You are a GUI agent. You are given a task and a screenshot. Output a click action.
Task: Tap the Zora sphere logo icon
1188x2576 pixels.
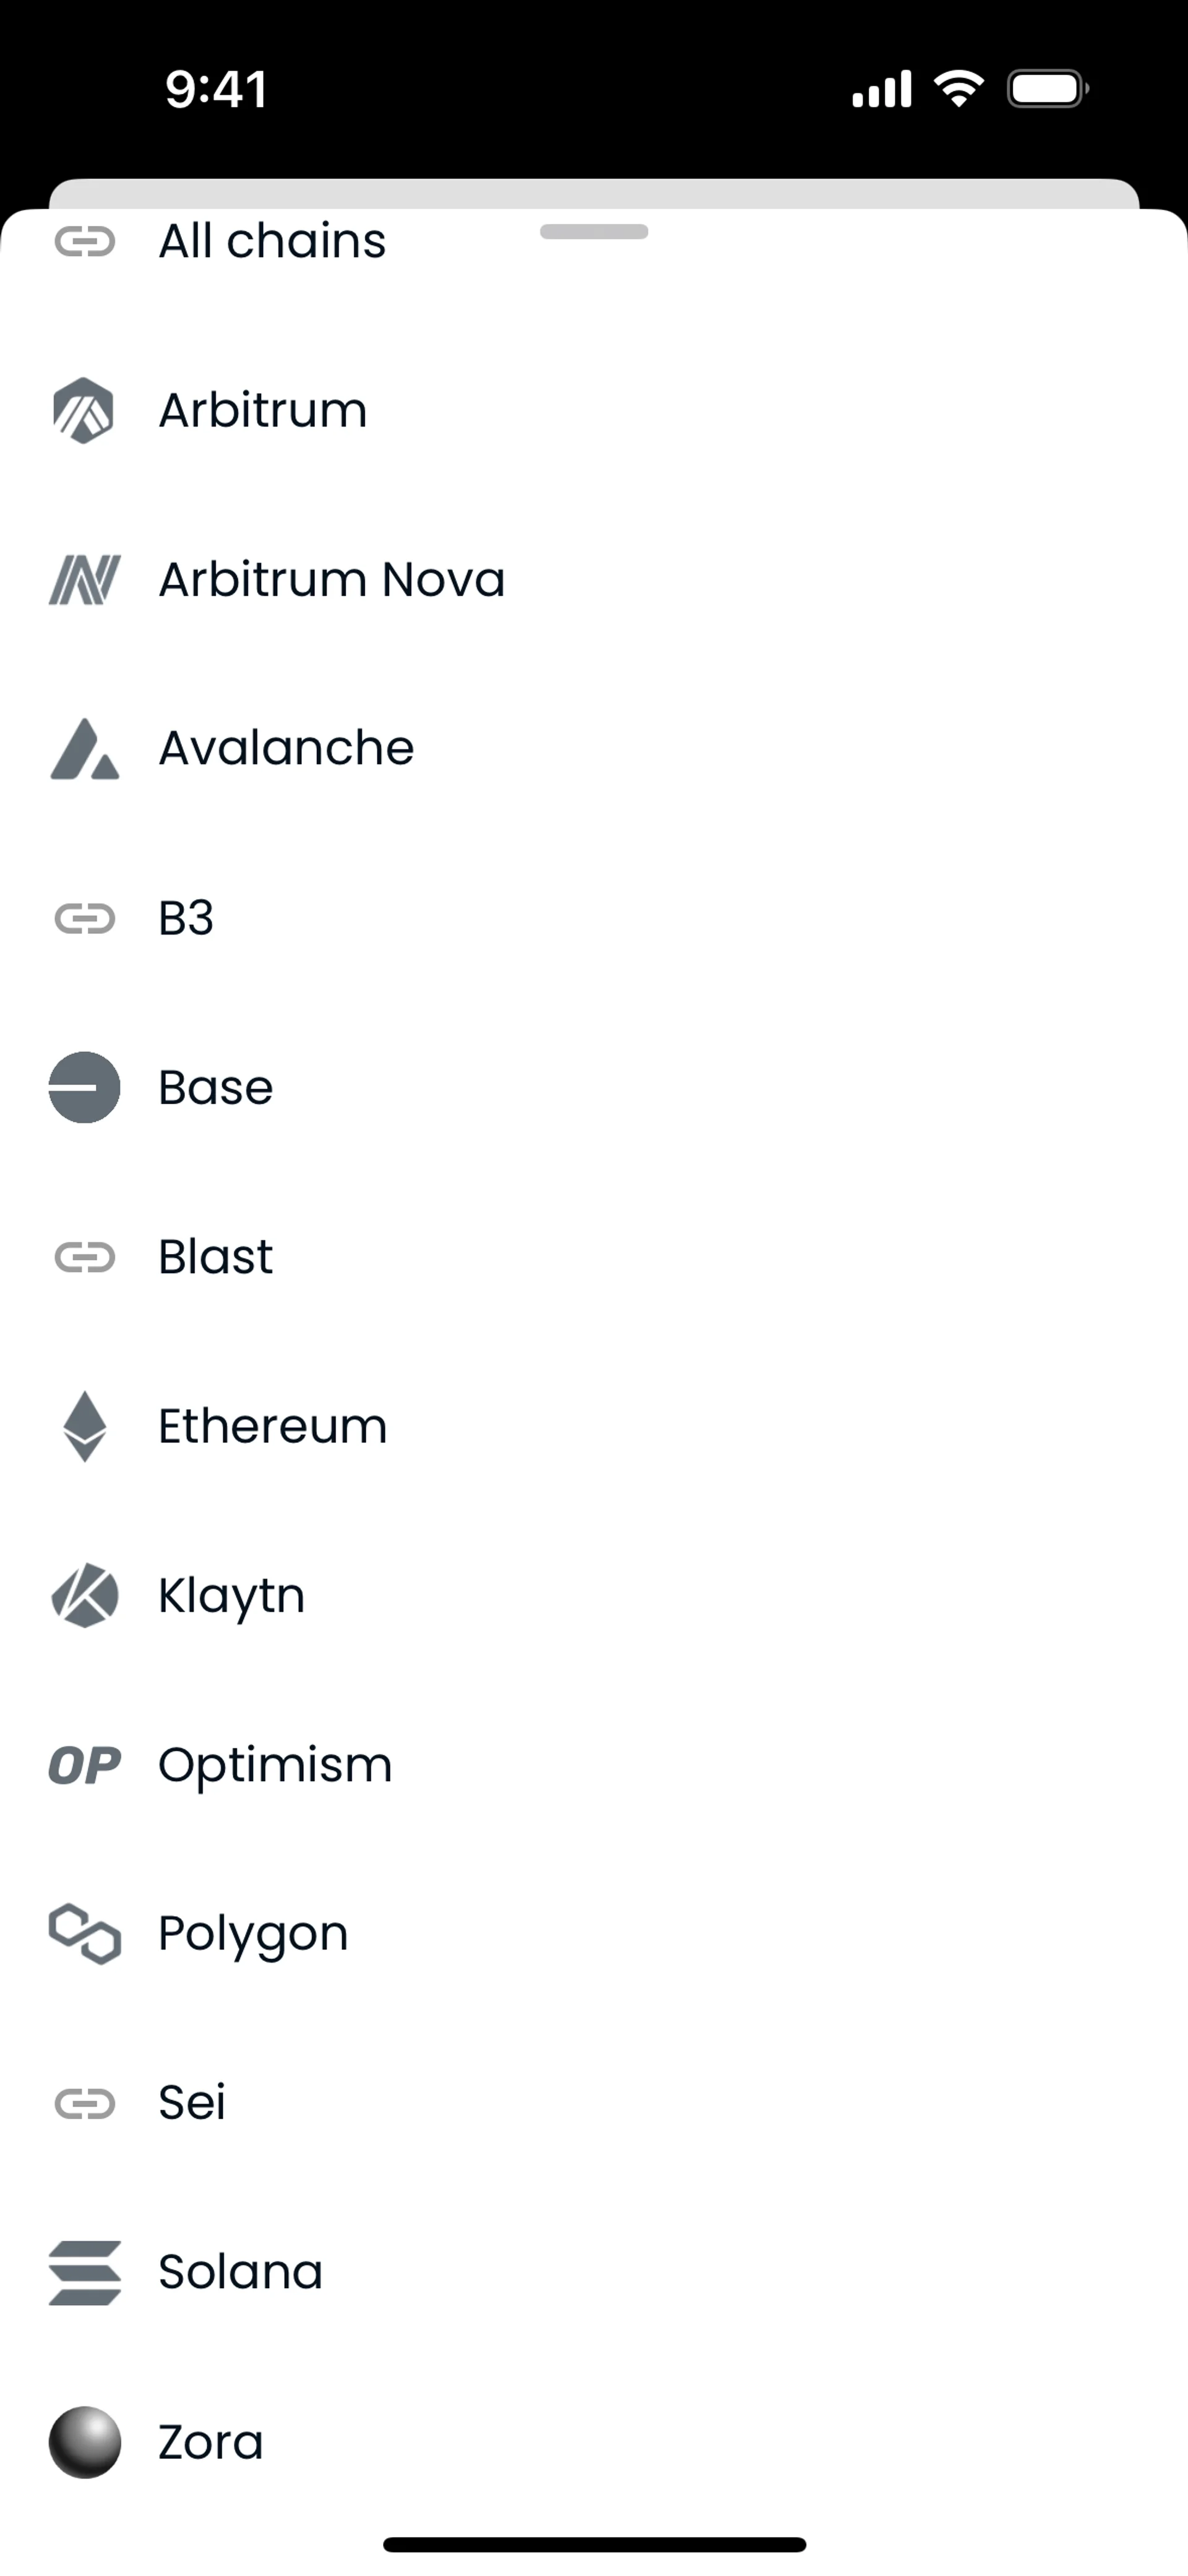point(84,2442)
